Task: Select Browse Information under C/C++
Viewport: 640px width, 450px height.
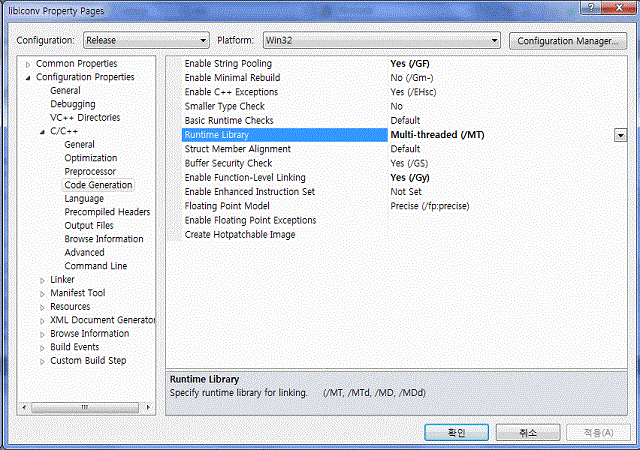Action: [104, 239]
